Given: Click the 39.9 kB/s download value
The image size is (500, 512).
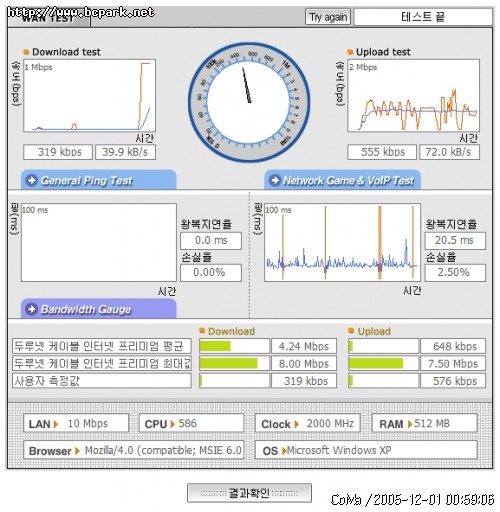Looking at the screenshot, I should 125,152.
